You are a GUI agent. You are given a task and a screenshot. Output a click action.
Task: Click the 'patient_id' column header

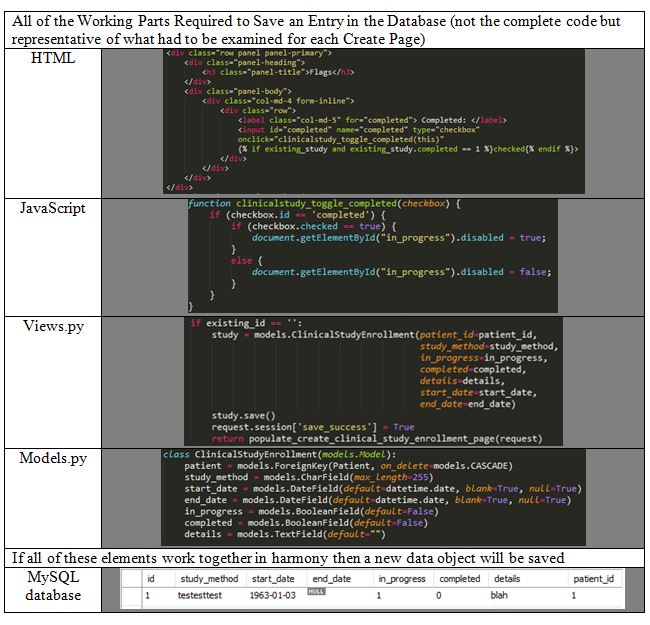tap(593, 579)
